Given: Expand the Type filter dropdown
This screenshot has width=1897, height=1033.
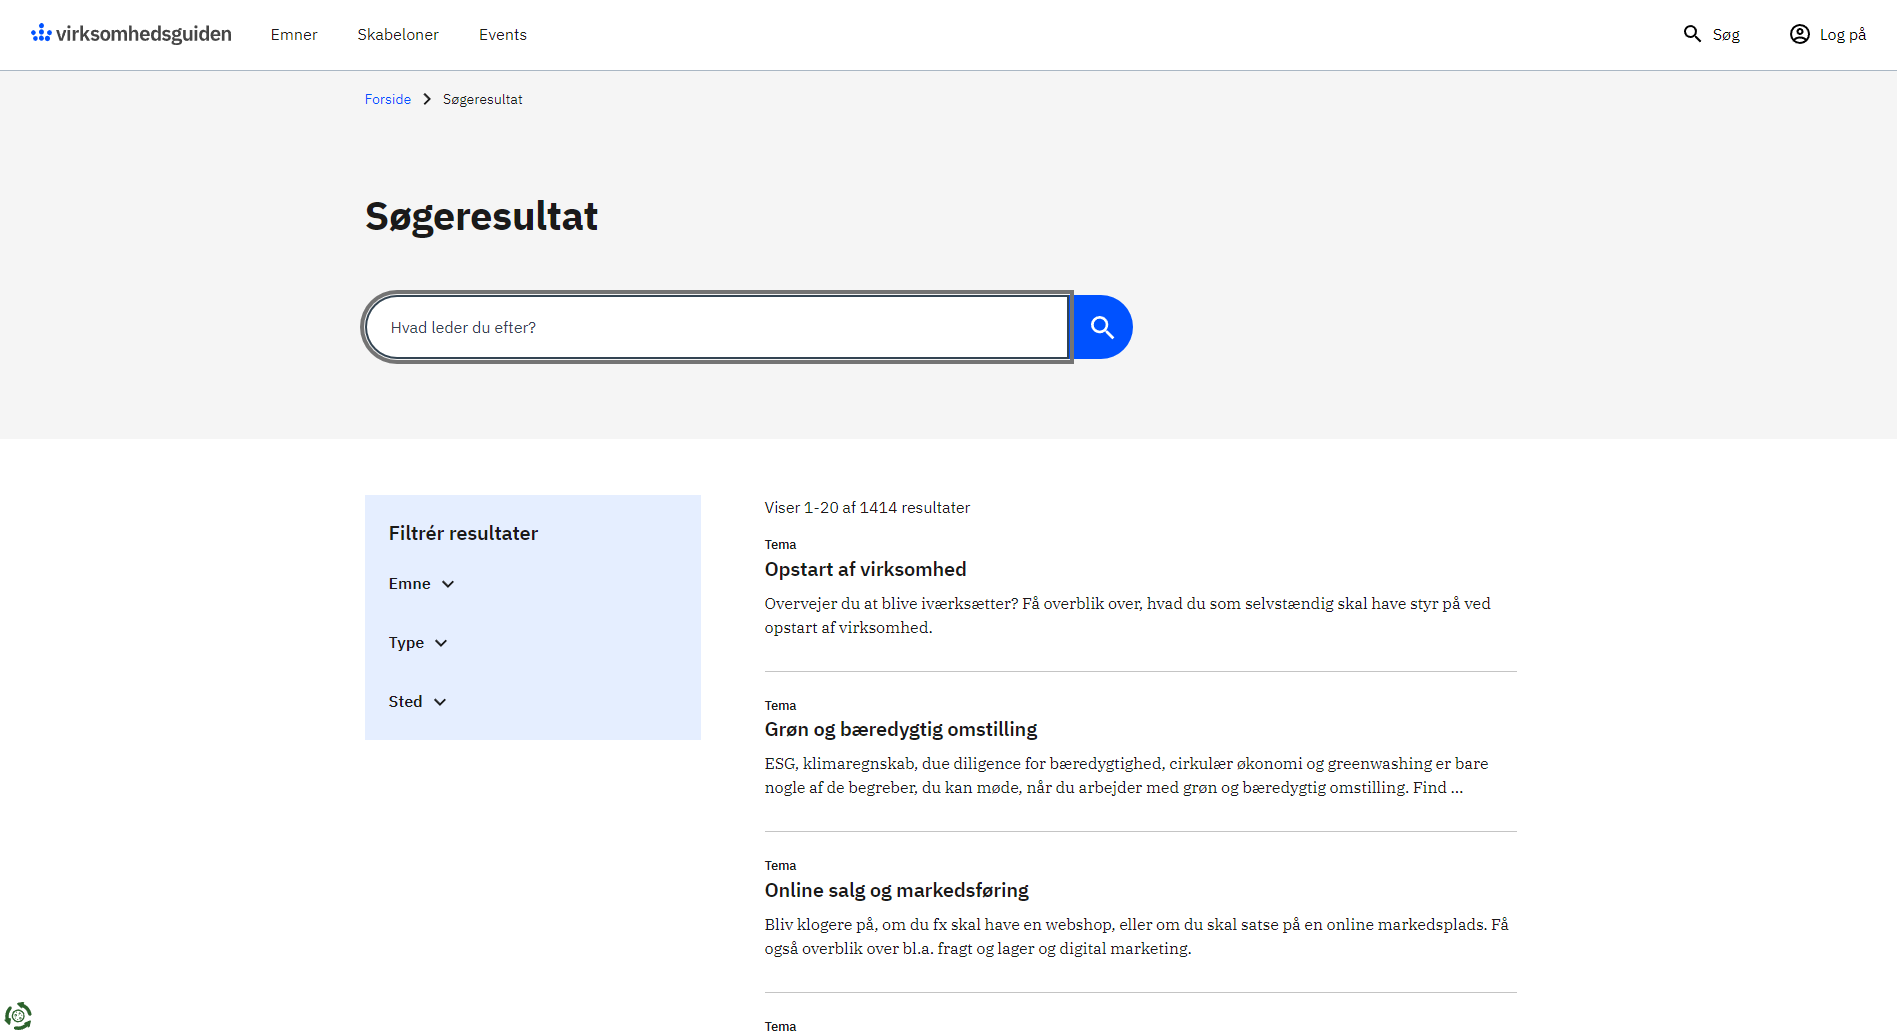Looking at the screenshot, I should pos(418,643).
